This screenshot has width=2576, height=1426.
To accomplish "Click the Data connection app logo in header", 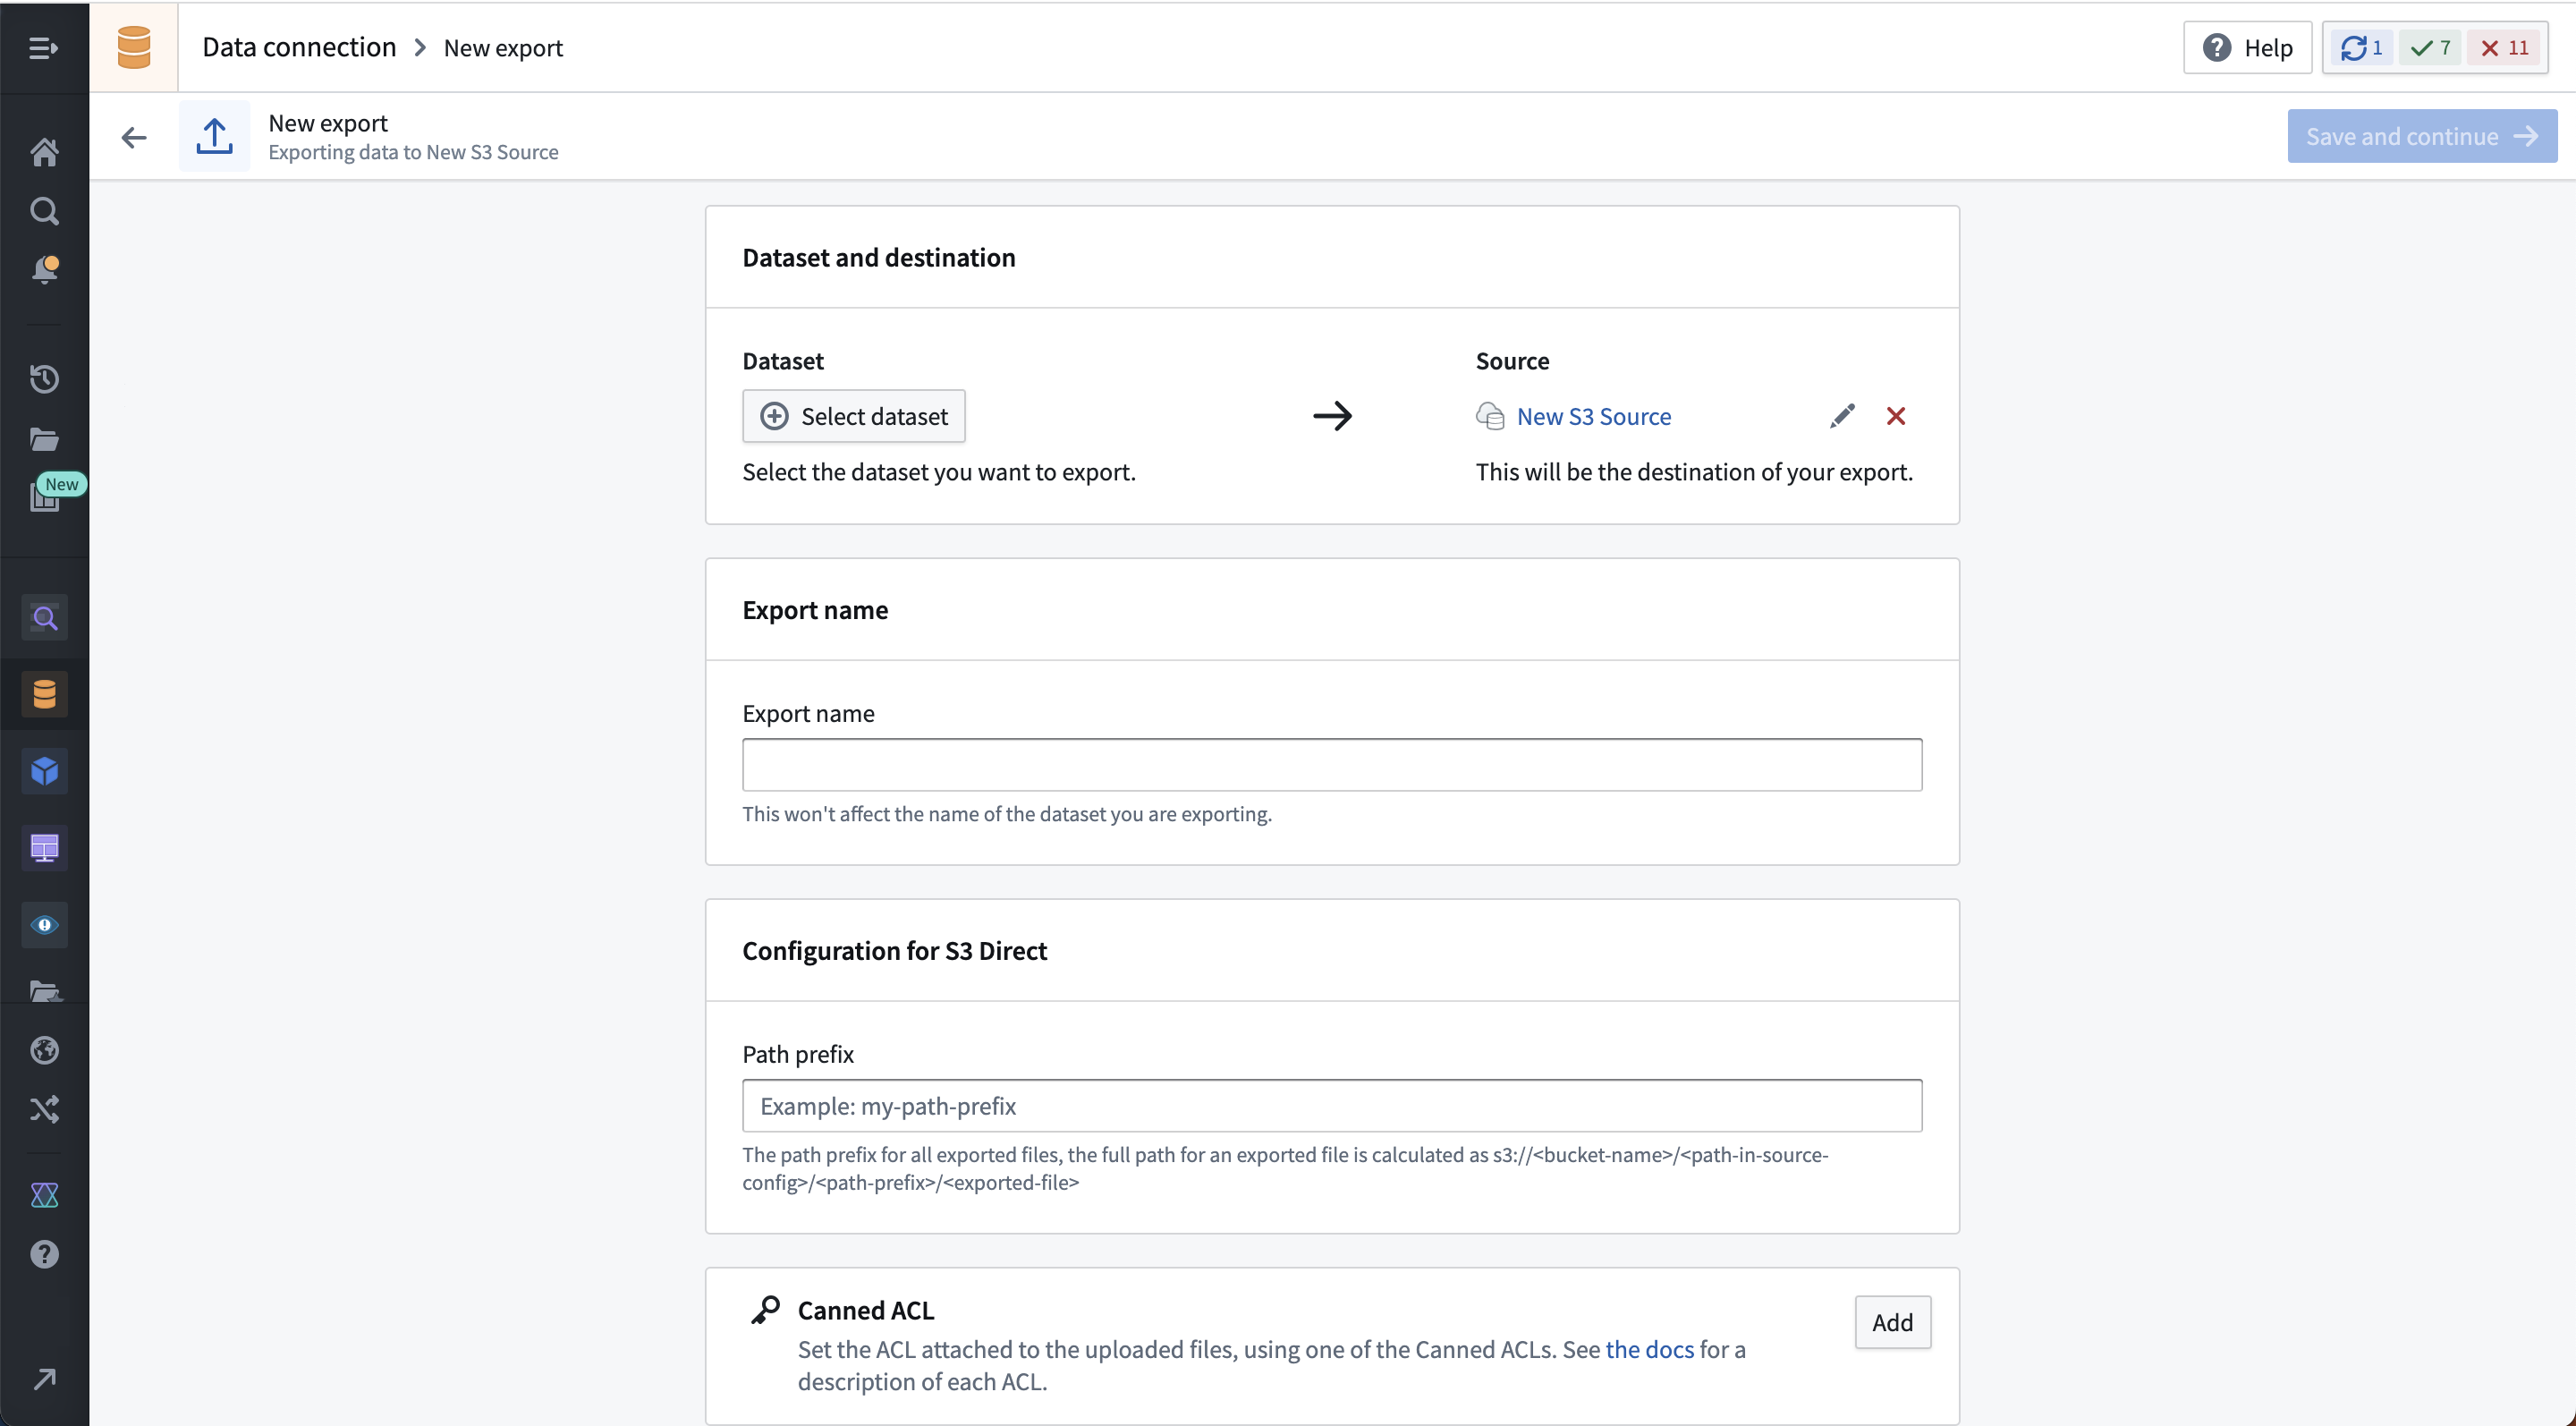I will tap(134, 48).
